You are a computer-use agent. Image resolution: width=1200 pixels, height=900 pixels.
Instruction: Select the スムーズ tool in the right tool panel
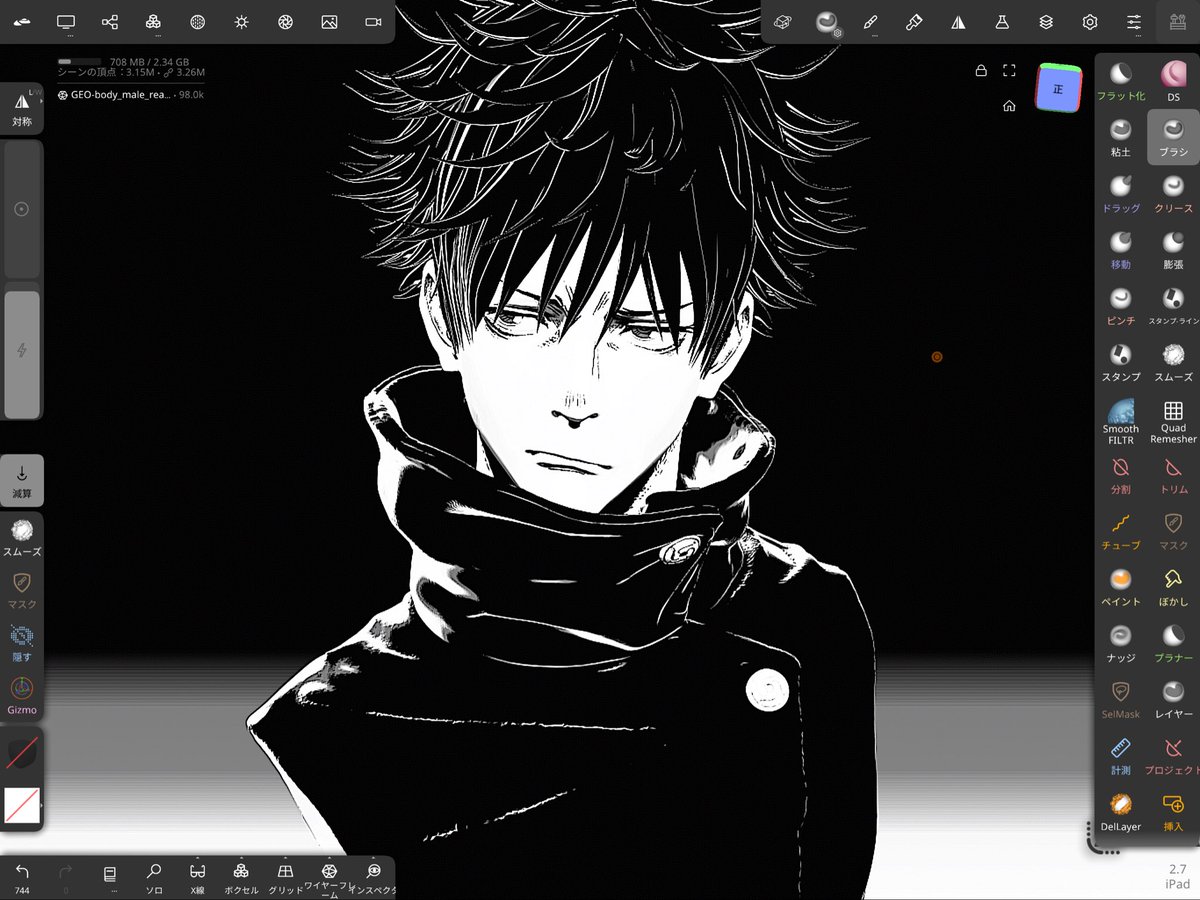[1173, 361]
